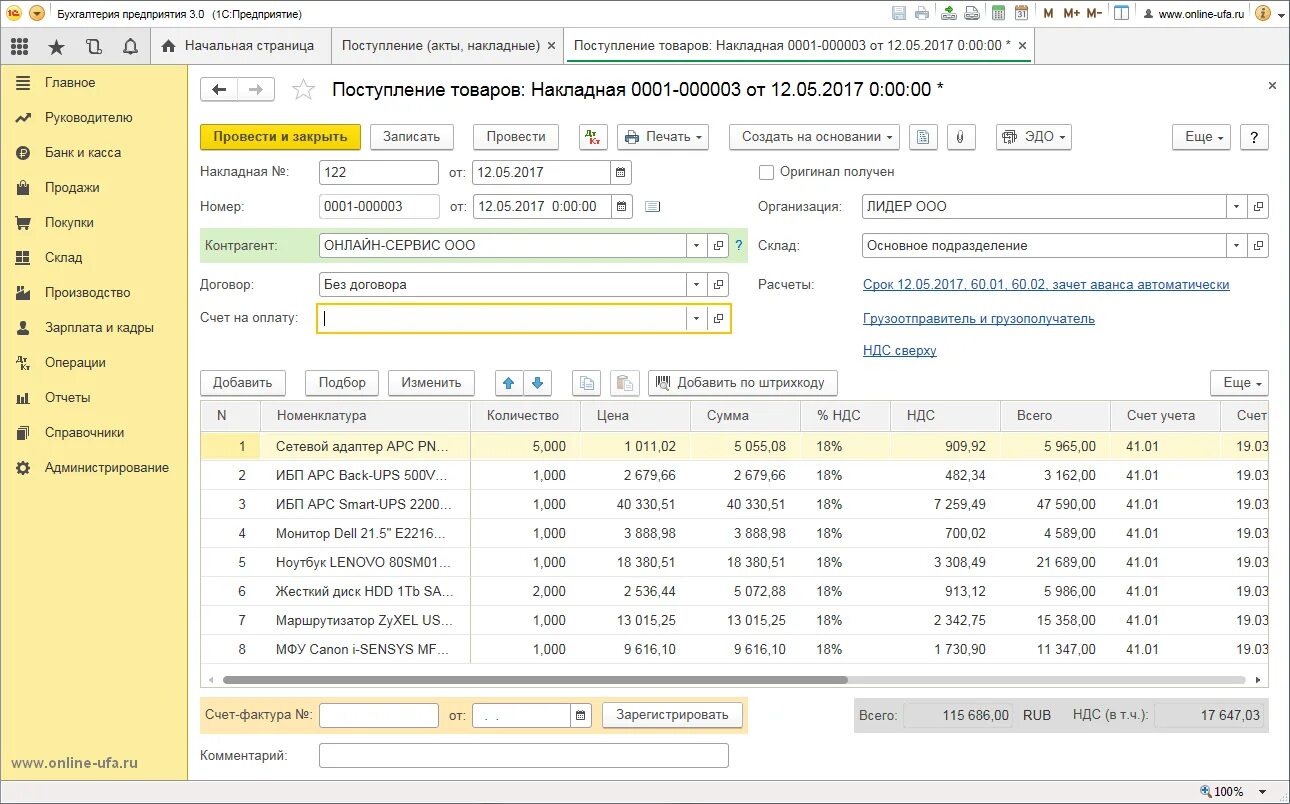Click the M memory button
1290x804 pixels.
(x=1048, y=13)
